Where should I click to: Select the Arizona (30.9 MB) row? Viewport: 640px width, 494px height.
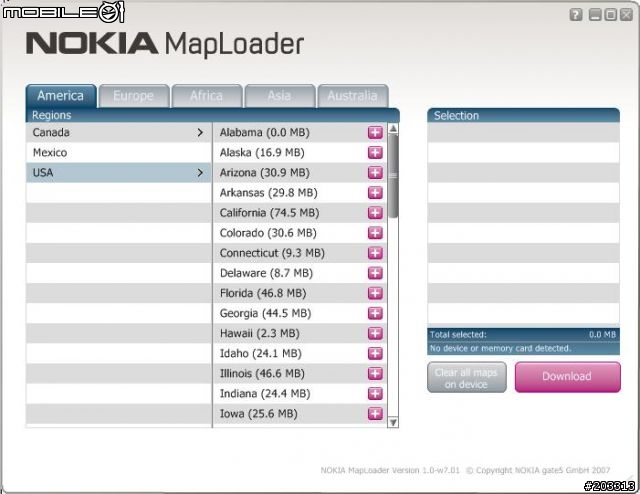pos(300,173)
